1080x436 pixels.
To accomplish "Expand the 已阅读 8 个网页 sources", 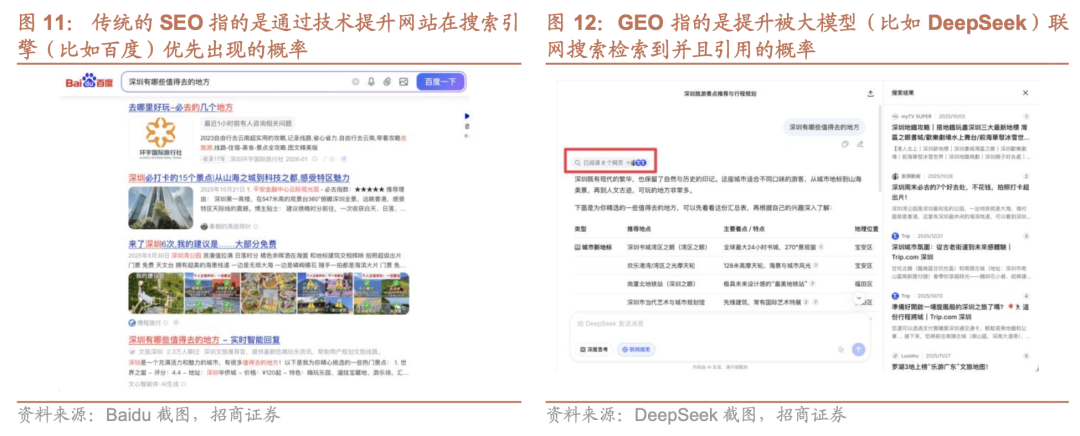I will coord(608,162).
